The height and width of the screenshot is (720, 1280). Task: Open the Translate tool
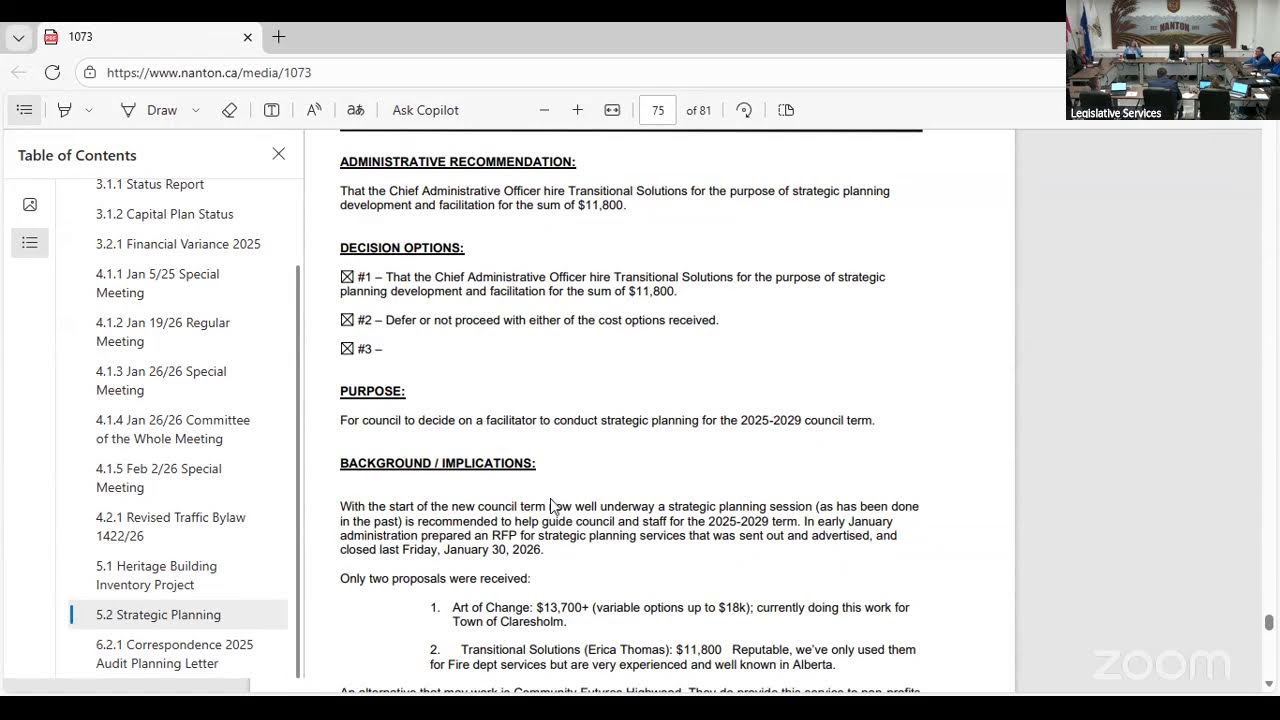(x=355, y=110)
